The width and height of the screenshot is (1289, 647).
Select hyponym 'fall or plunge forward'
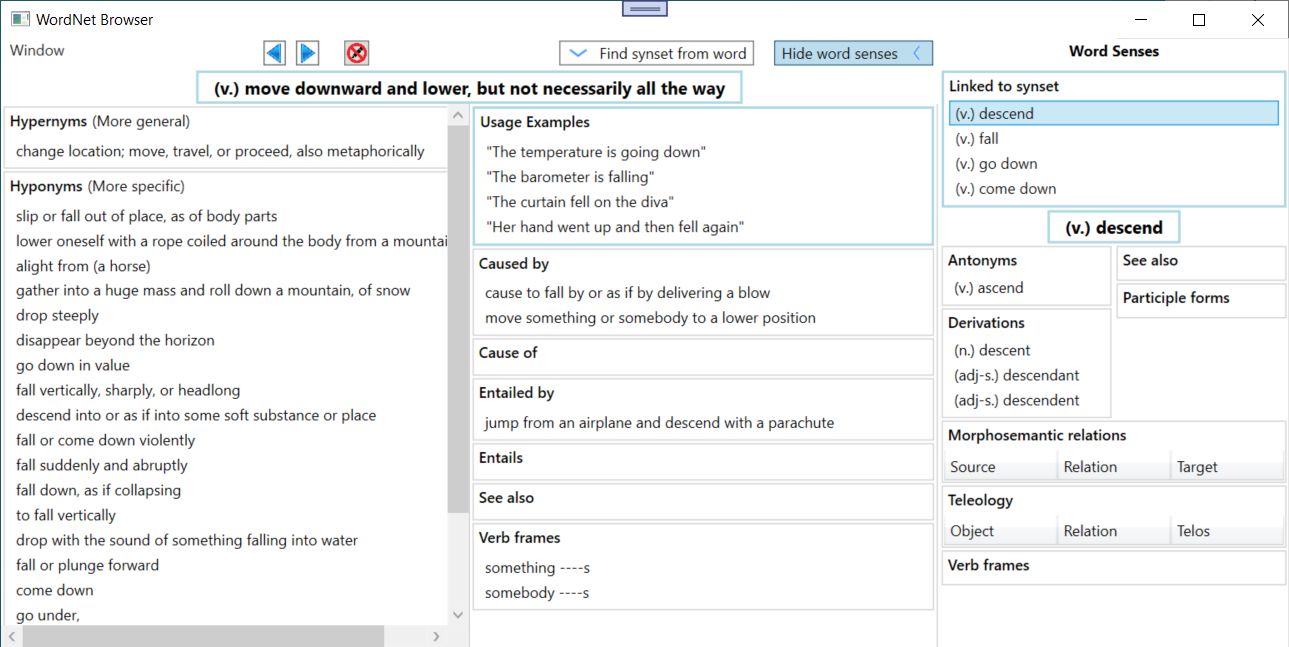click(x=87, y=566)
